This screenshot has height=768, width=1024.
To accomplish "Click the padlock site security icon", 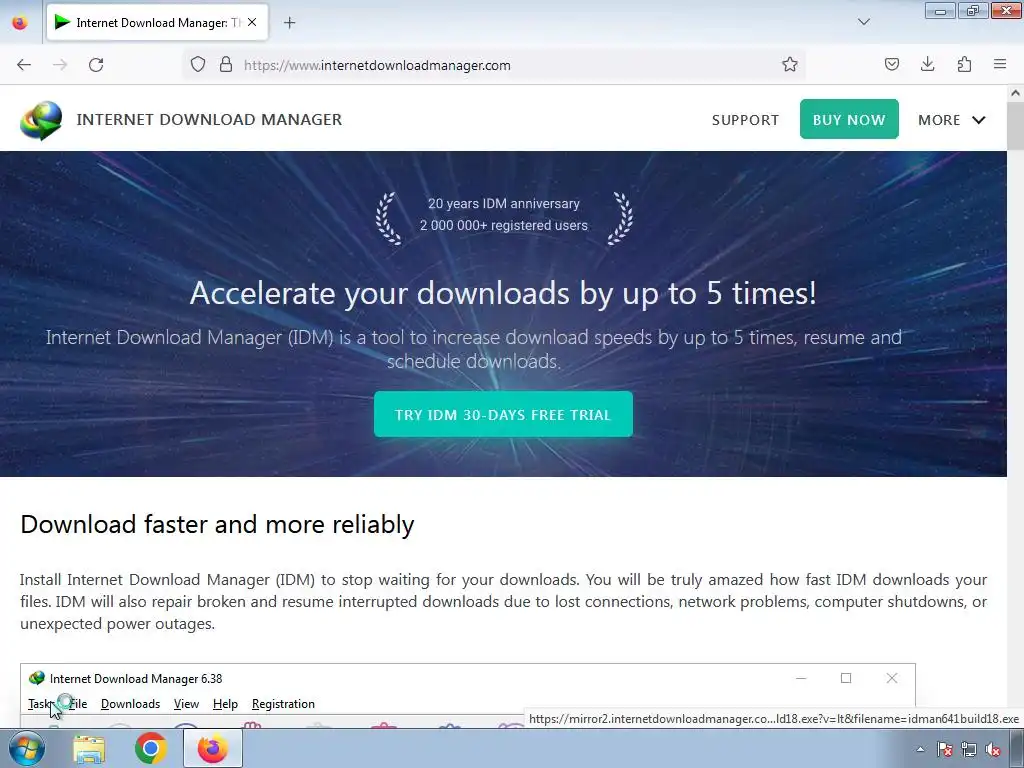I will pyautogui.click(x=226, y=65).
